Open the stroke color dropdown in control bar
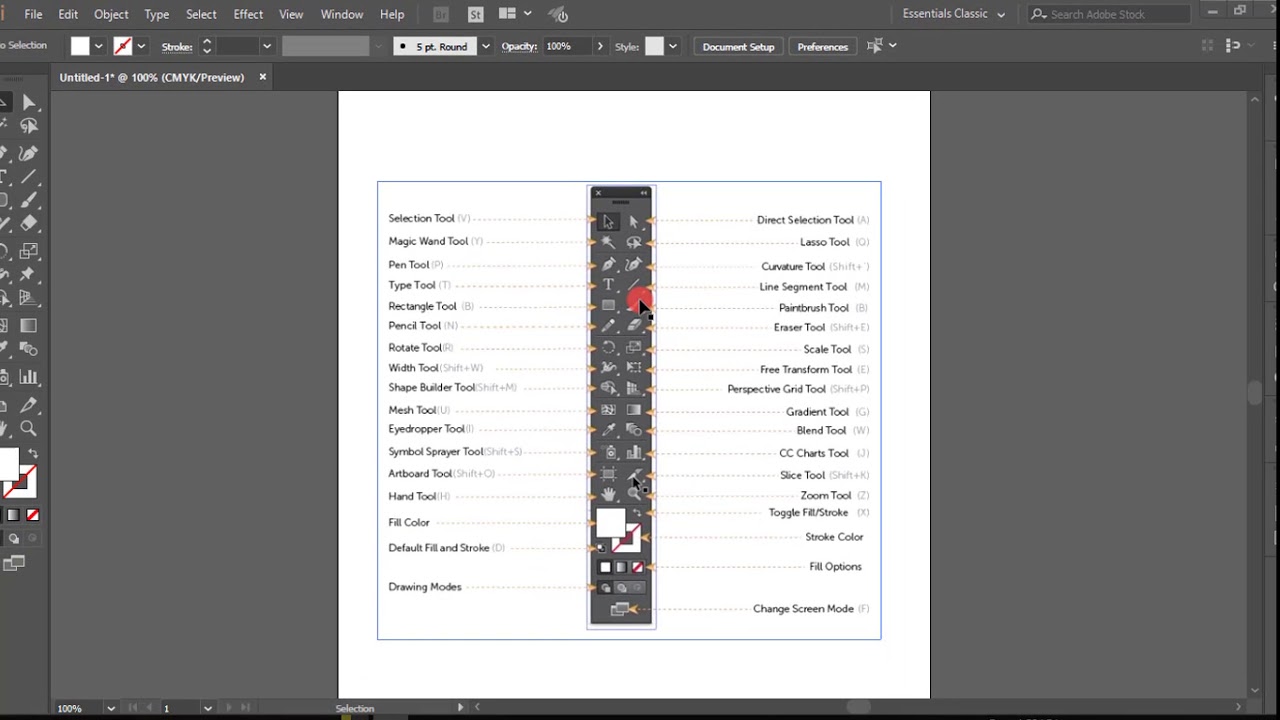This screenshot has width=1280, height=720. point(141,46)
